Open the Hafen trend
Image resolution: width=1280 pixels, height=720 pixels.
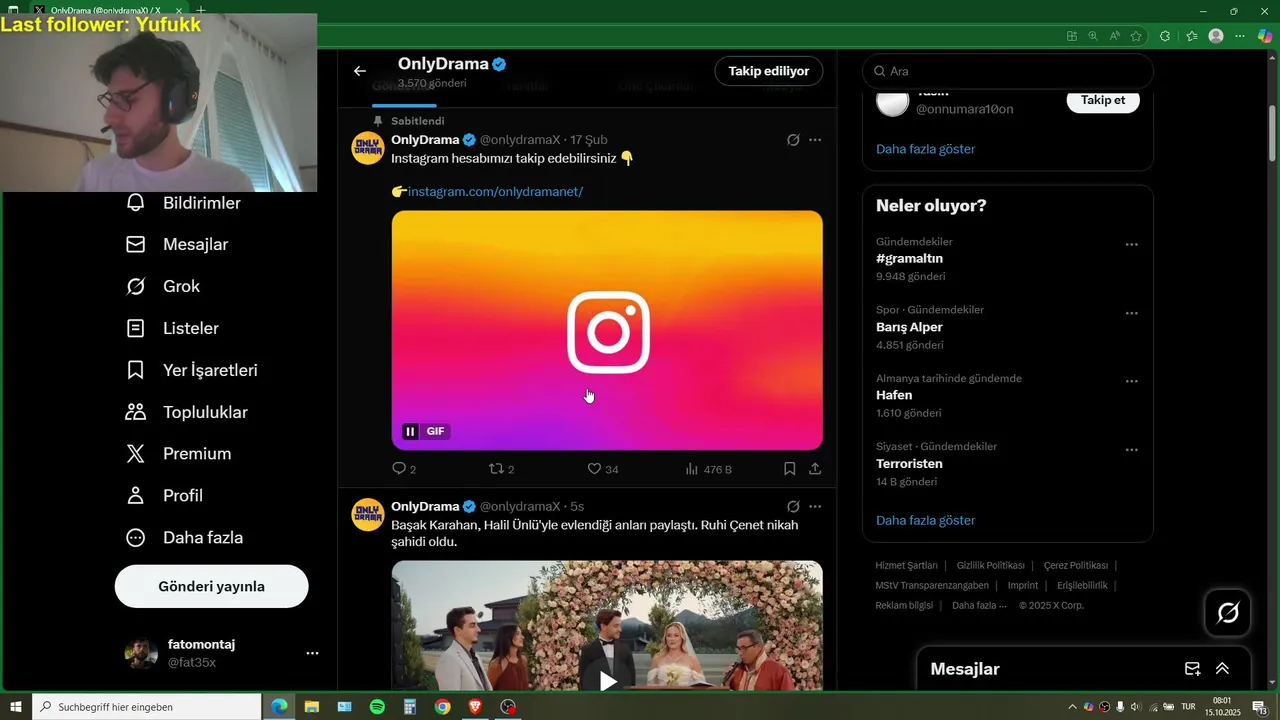(x=894, y=395)
